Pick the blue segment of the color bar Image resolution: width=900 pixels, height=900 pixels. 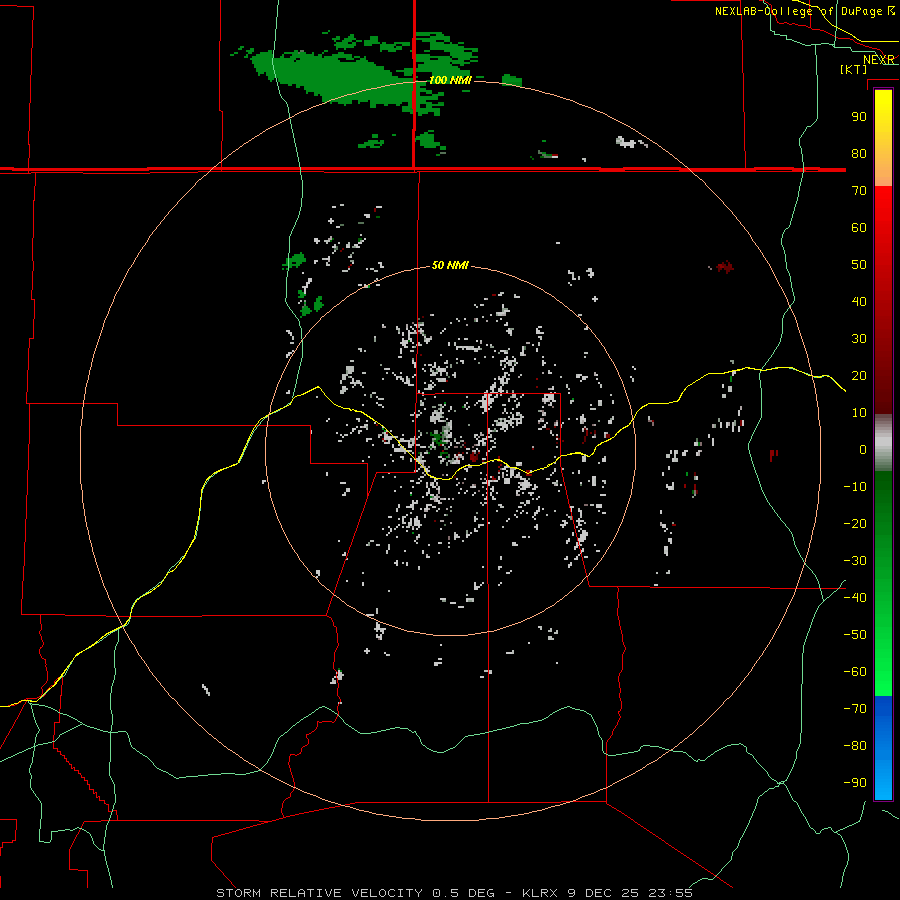[x=883, y=748]
